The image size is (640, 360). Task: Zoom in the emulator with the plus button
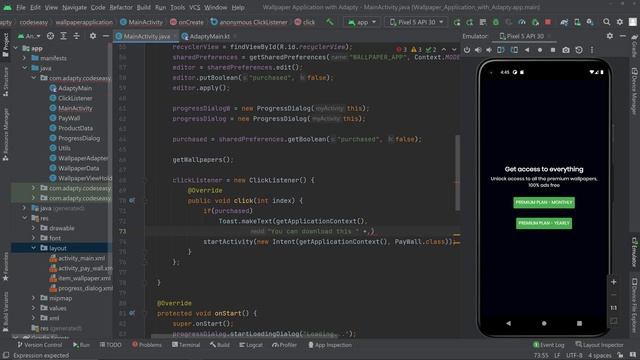pyautogui.click(x=613, y=282)
